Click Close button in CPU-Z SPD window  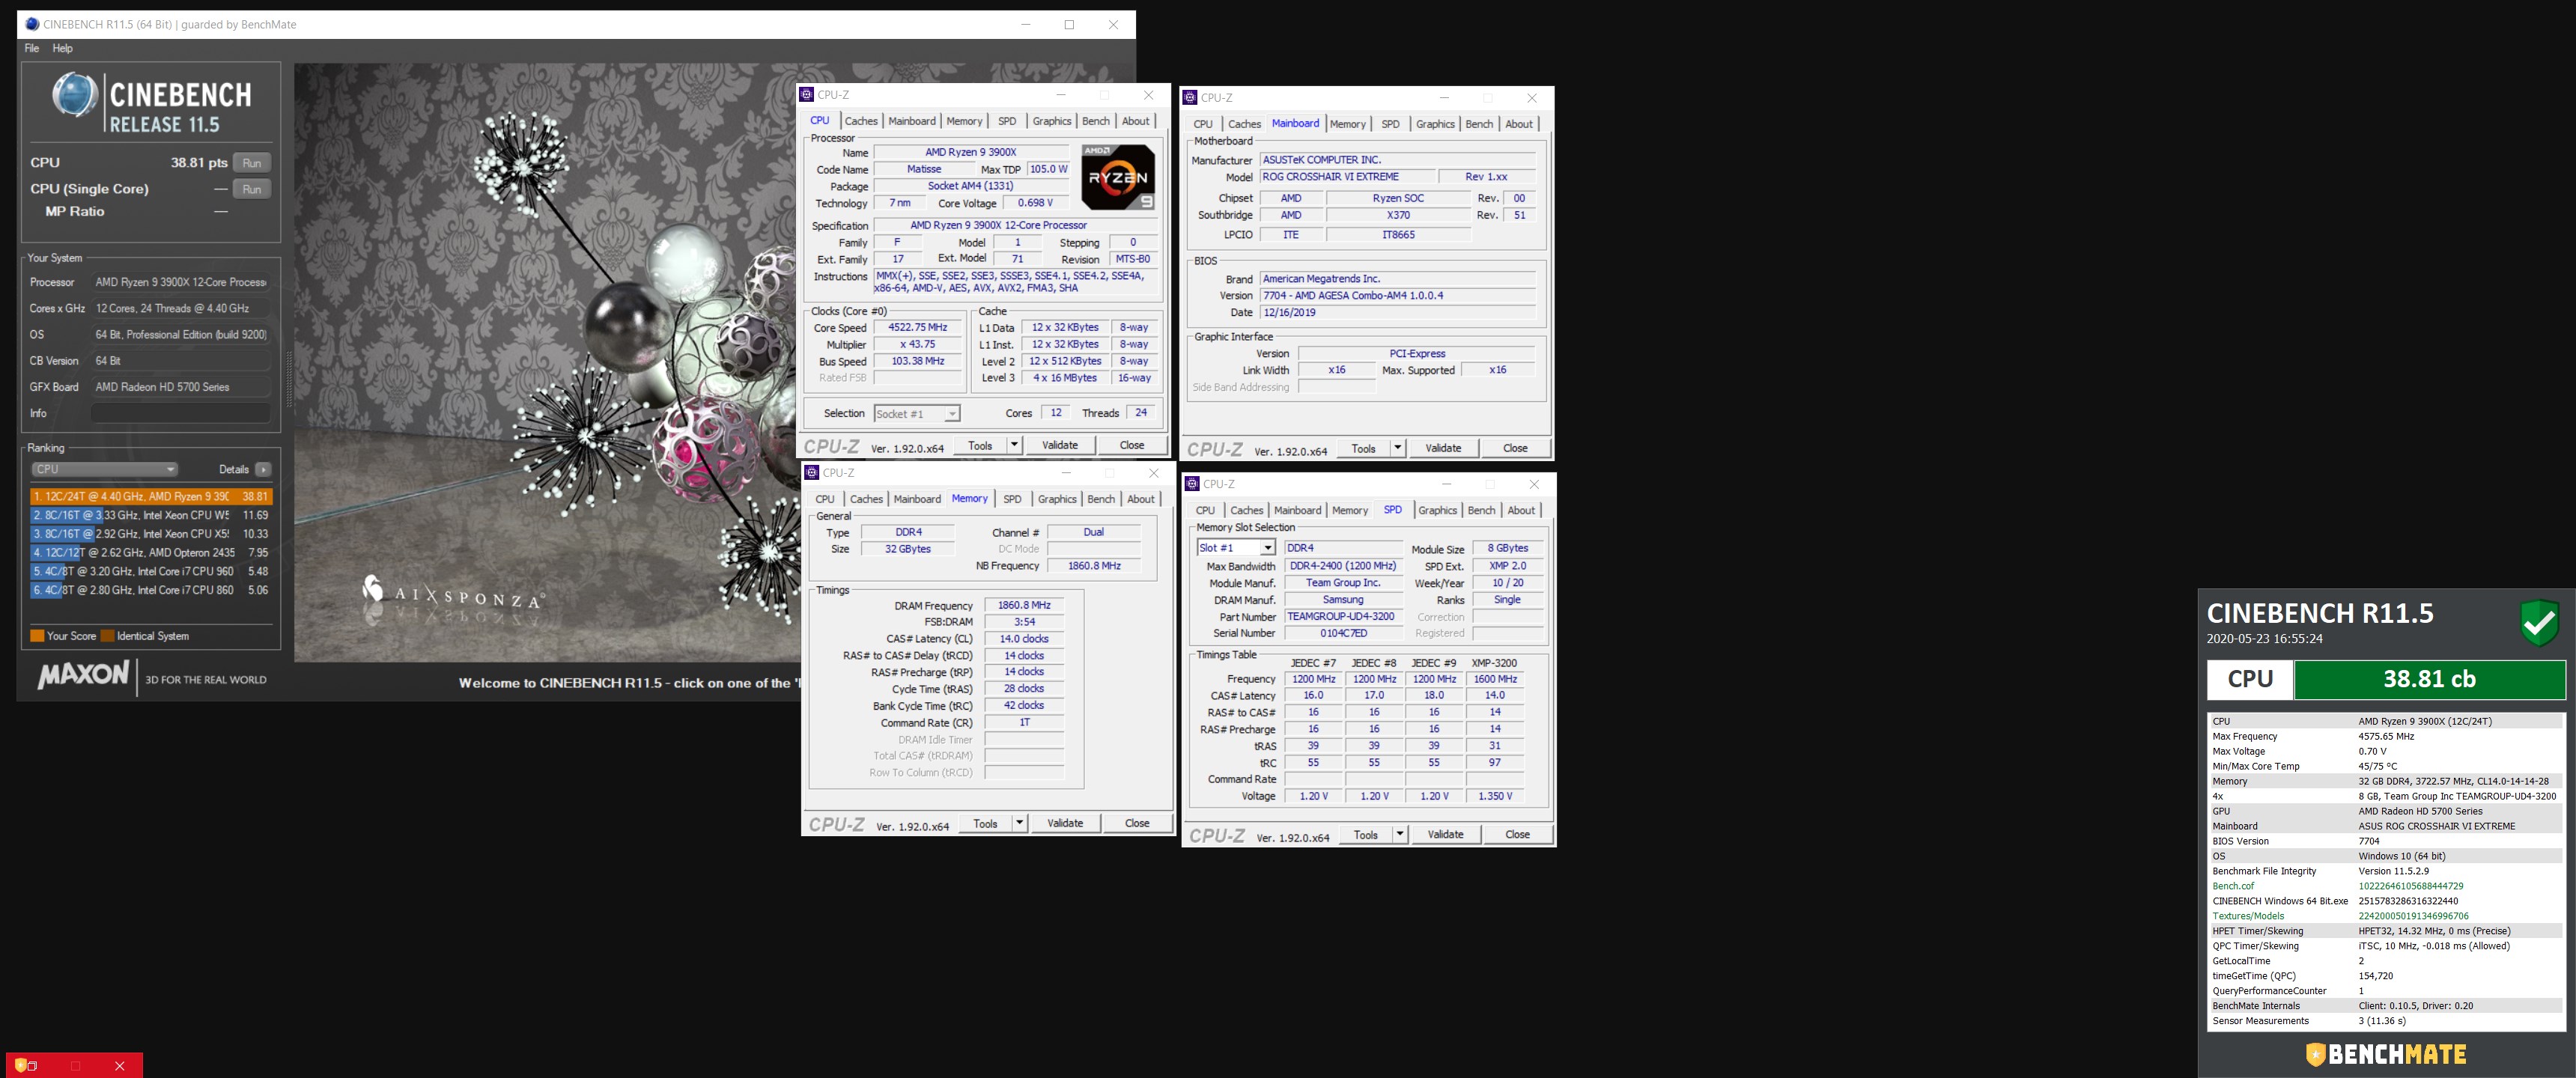point(1517,834)
